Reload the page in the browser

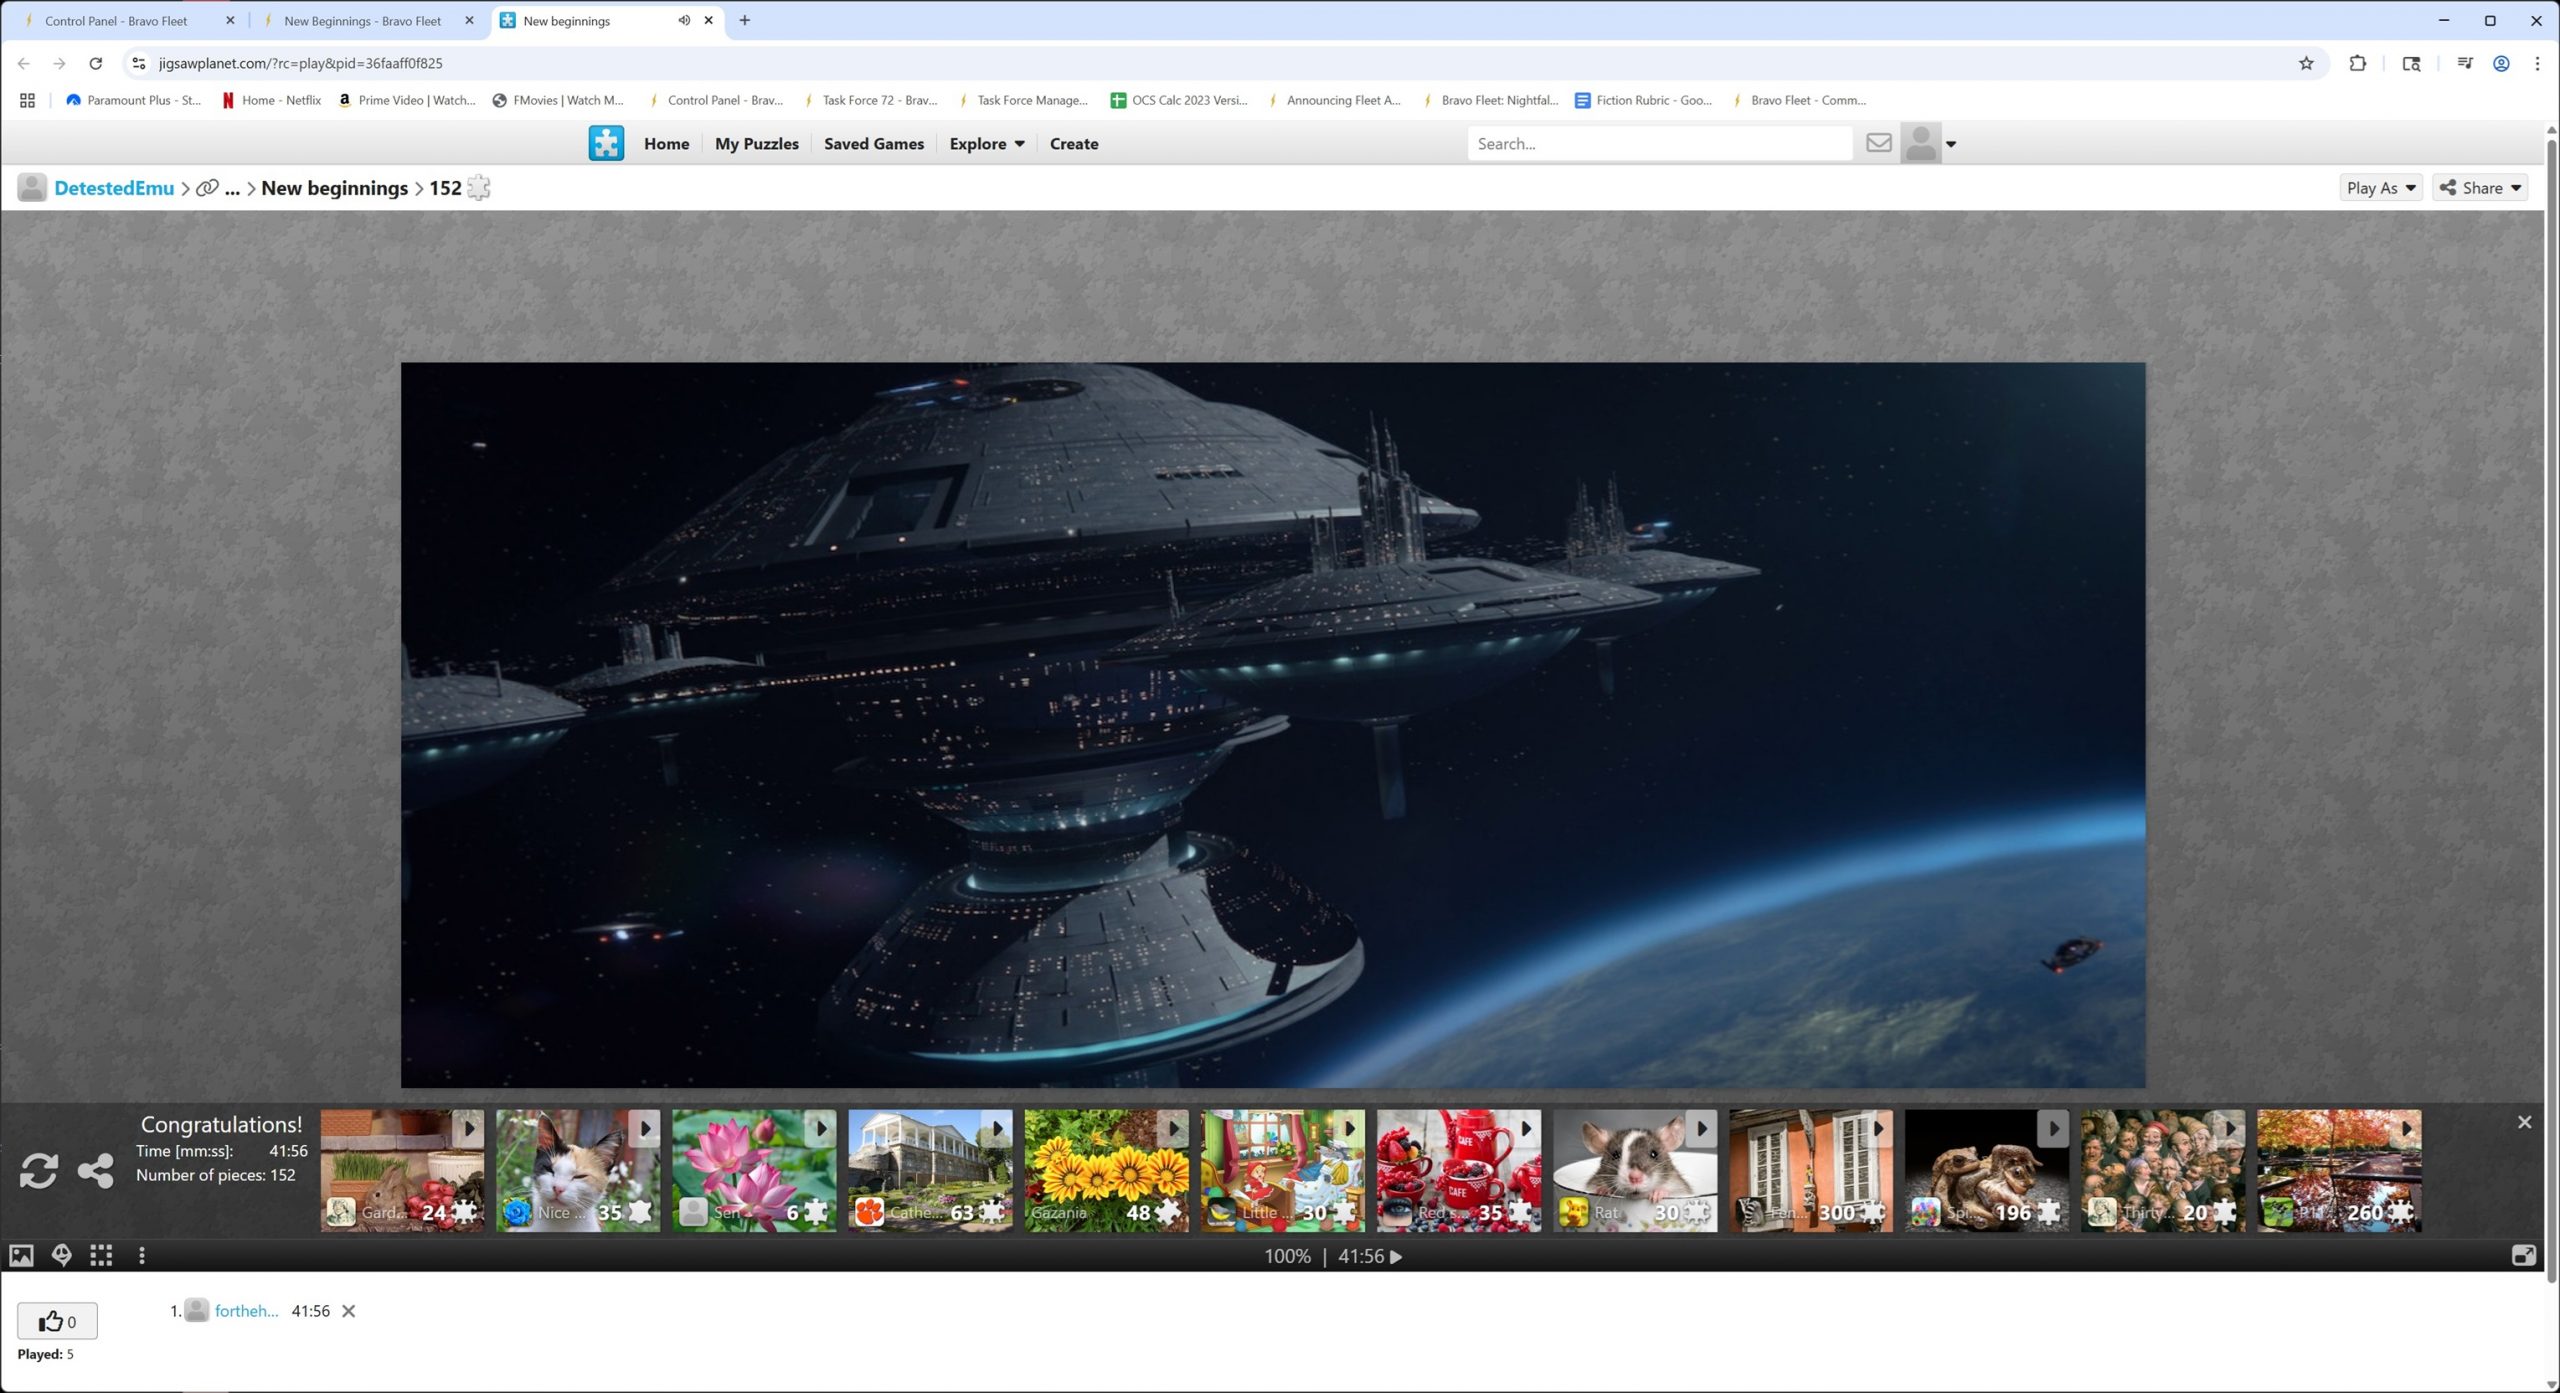coord(96,63)
